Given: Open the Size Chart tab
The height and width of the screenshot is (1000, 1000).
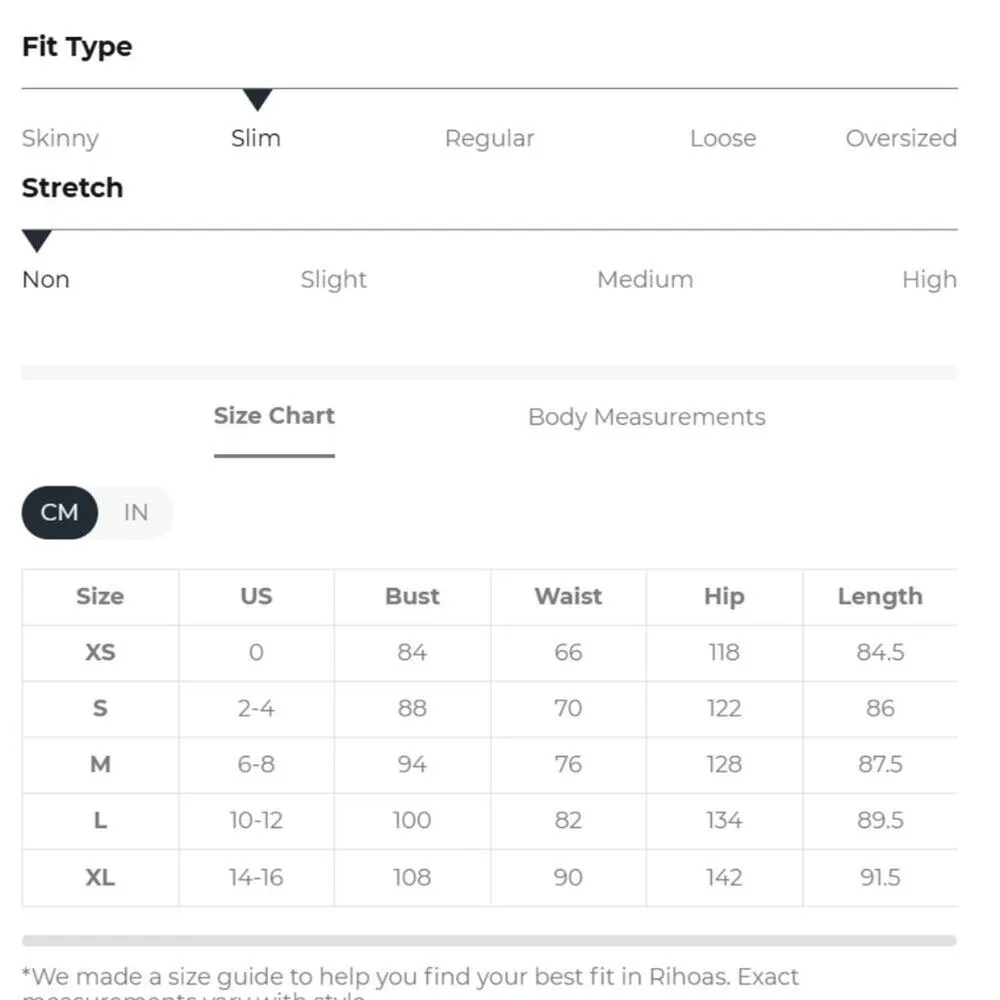Looking at the screenshot, I should (274, 416).
